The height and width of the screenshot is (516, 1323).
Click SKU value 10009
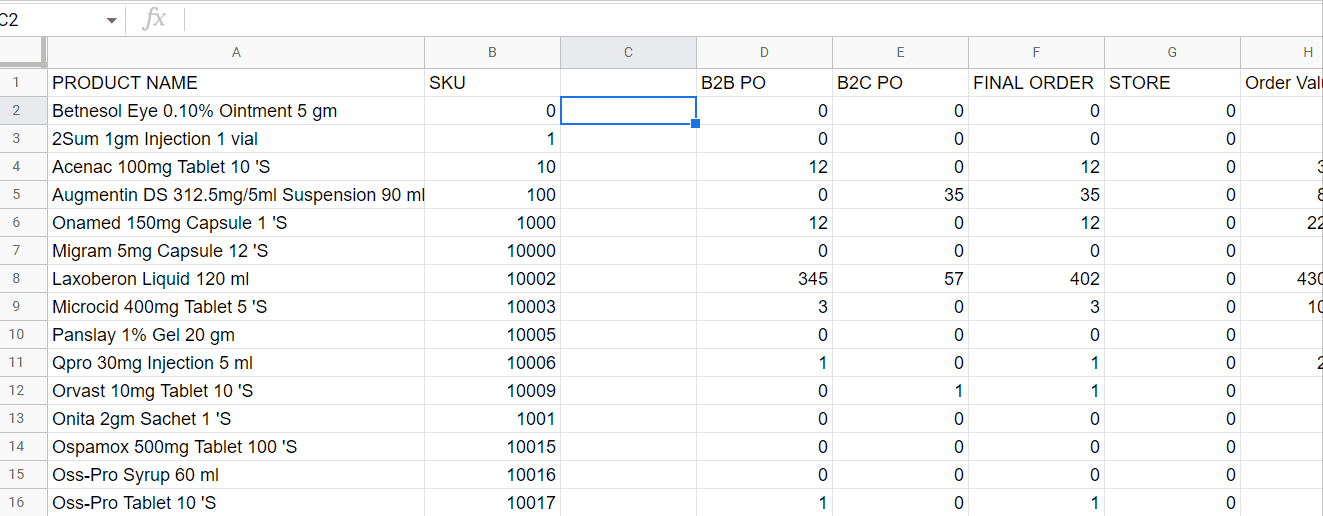[x=492, y=391]
